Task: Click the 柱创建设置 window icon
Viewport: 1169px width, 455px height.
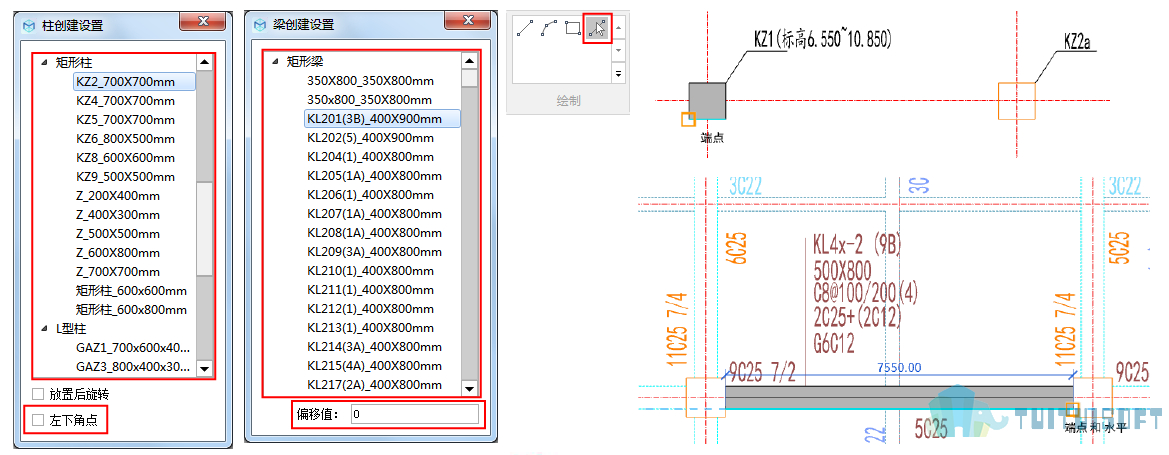Action: point(29,25)
